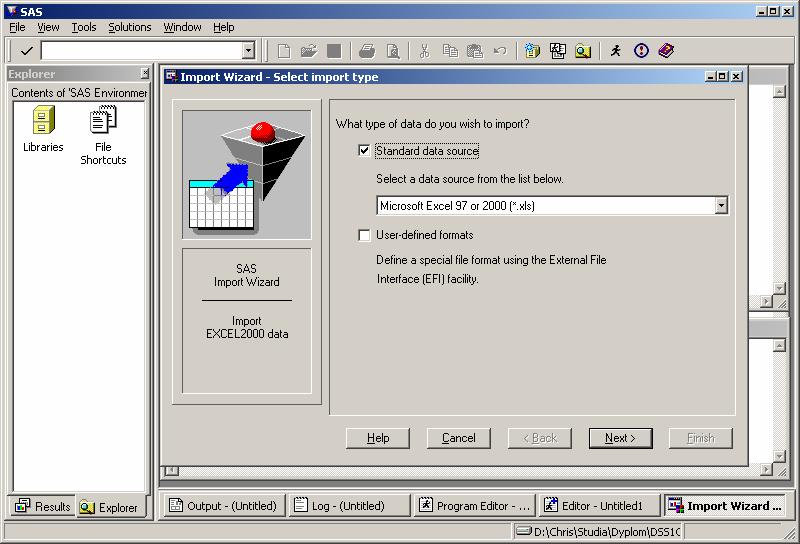This screenshot has height=544, width=800.
Task: Click the 'Contents of SAS Environment' header
Action: 79,93
